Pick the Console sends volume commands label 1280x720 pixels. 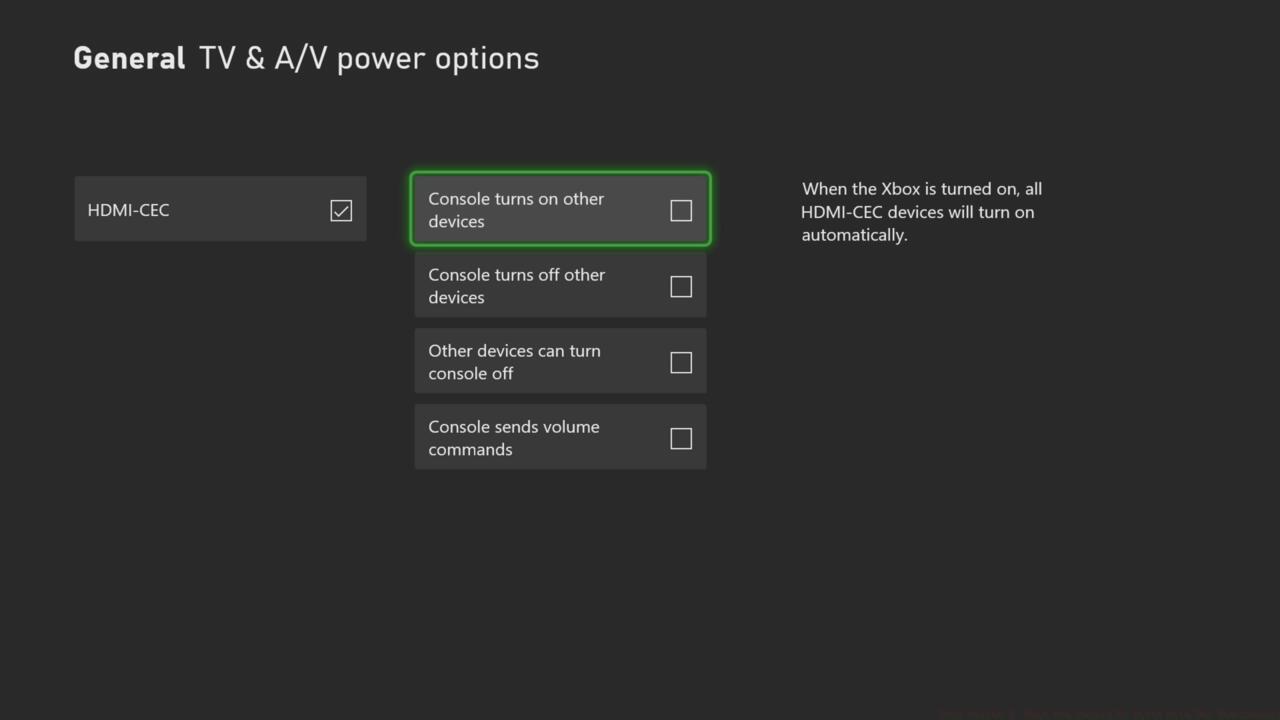coord(514,438)
